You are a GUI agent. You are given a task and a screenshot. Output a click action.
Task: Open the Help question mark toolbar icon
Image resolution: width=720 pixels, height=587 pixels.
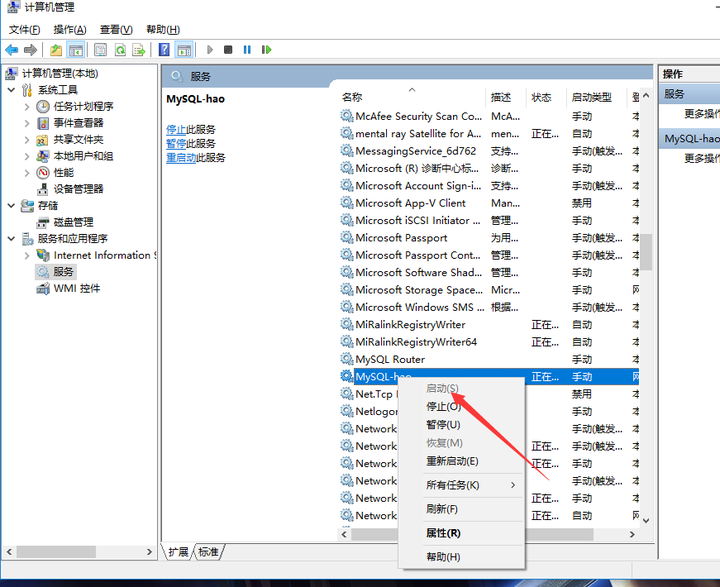pos(164,50)
